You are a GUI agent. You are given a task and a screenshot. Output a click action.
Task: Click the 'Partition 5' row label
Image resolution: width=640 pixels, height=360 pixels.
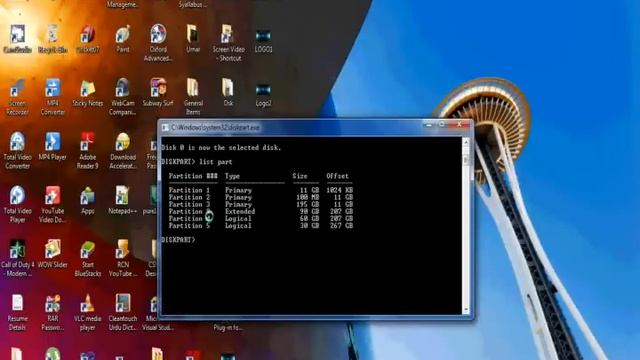tap(189, 225)
